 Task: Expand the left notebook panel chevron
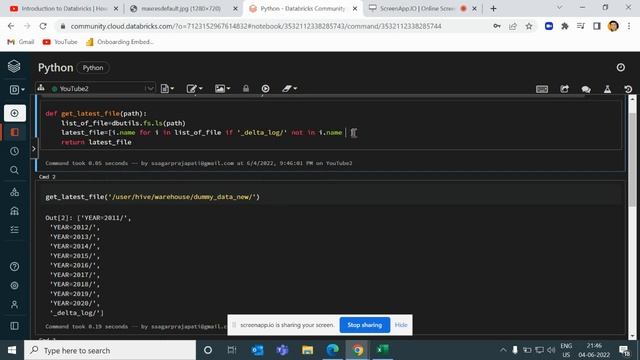click(34, 149)
